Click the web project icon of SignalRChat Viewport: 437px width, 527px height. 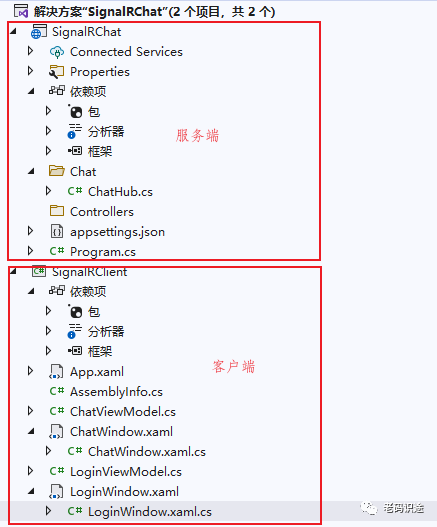pyautogui.click(x=39, y=32)
